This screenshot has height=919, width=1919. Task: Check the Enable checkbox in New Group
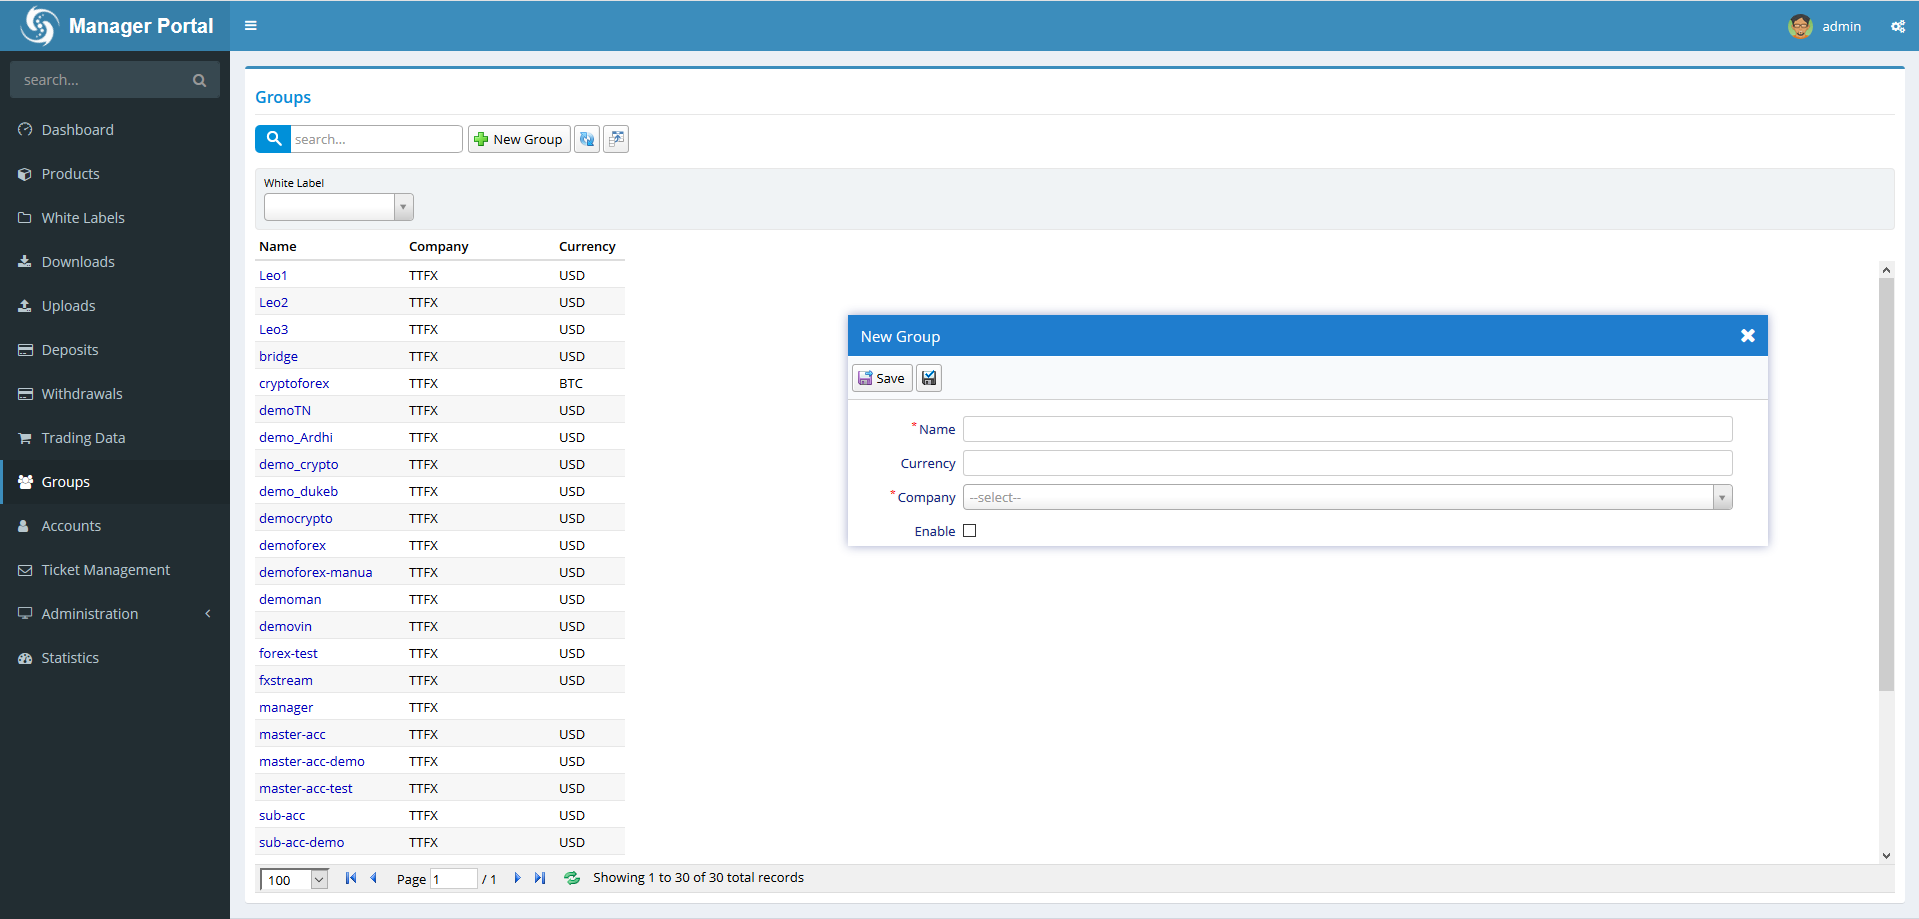pos(969,531)
